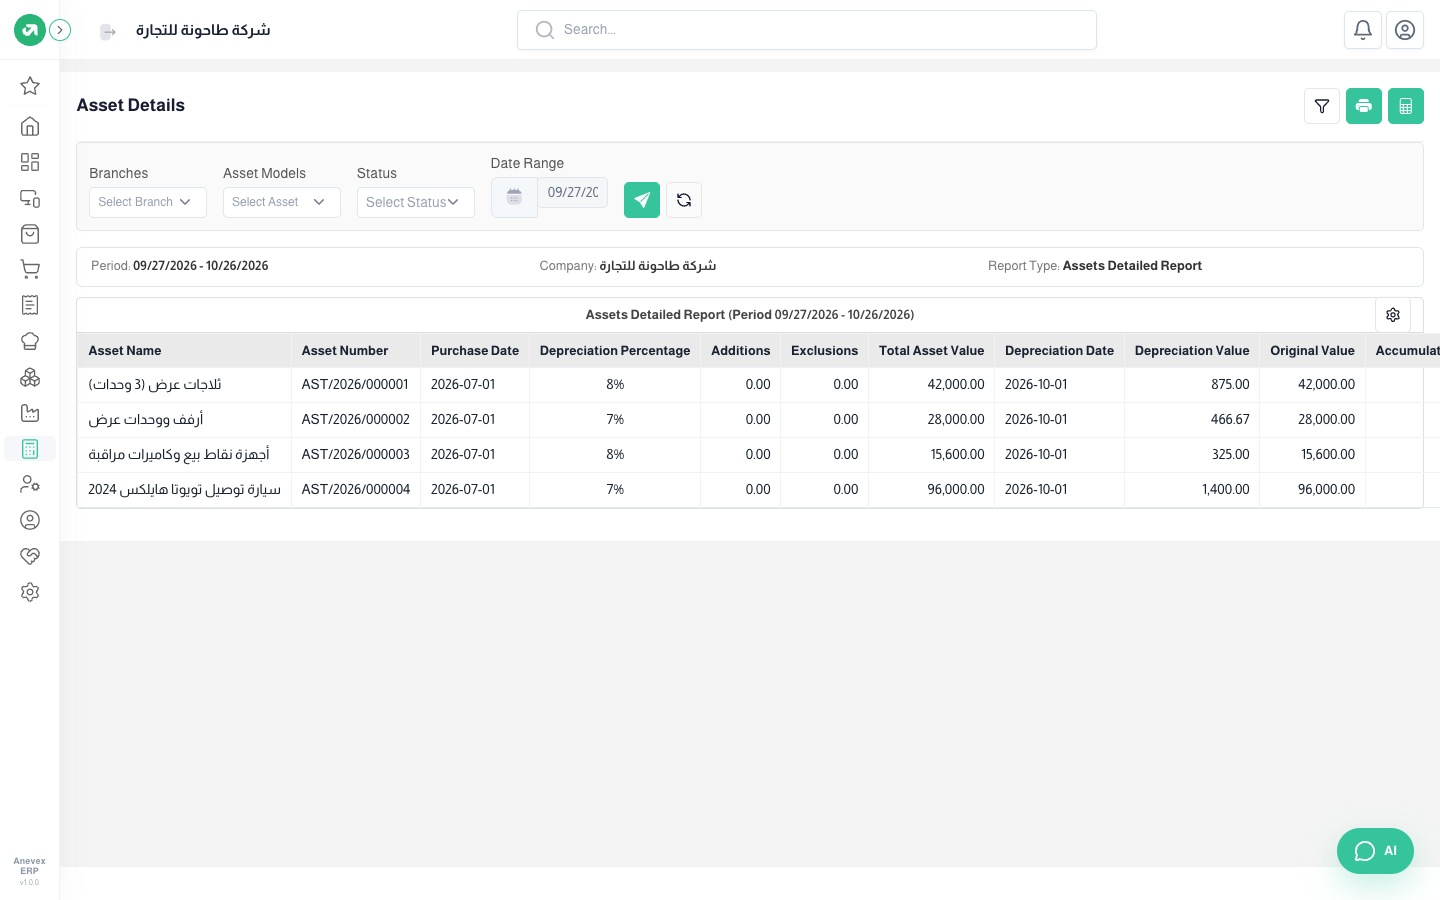
Task: Click the date range input field
Action: click(x=573, y=192)
